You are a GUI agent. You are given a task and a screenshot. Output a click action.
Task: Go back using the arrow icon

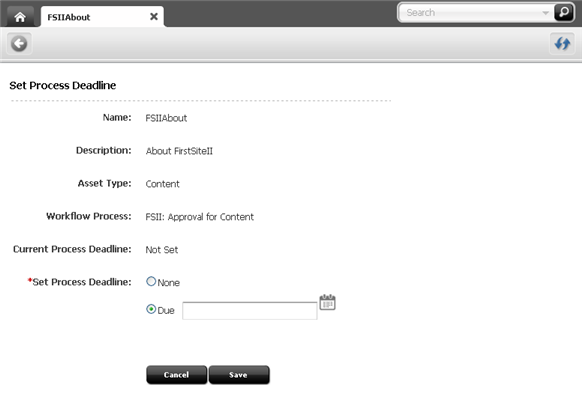tap(19, 44)
